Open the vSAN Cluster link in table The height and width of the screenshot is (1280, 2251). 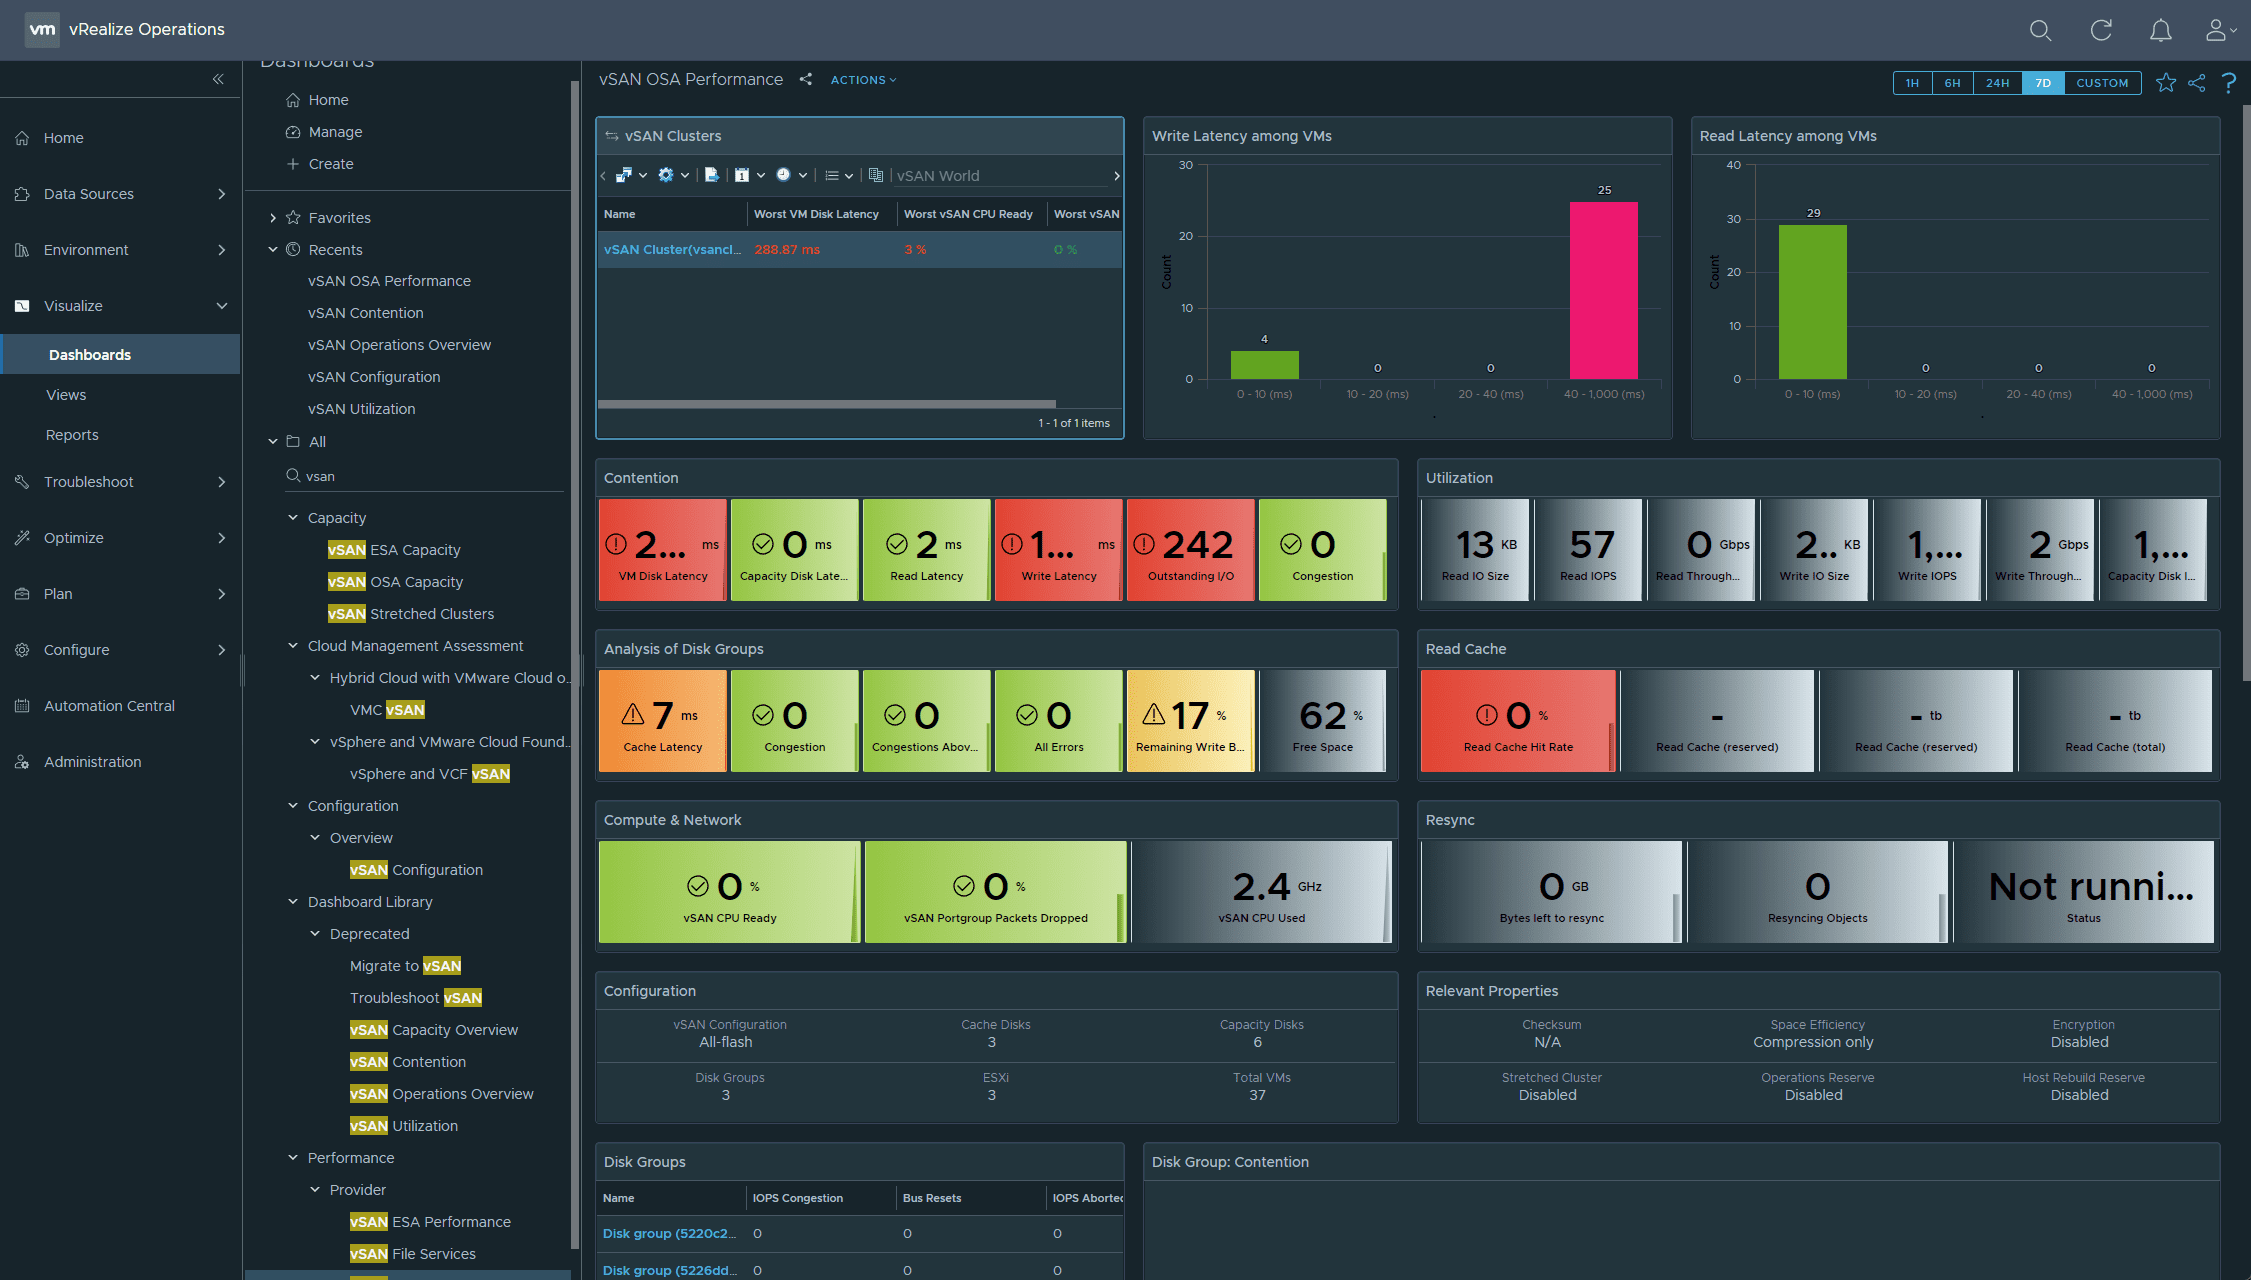[672, 250]
